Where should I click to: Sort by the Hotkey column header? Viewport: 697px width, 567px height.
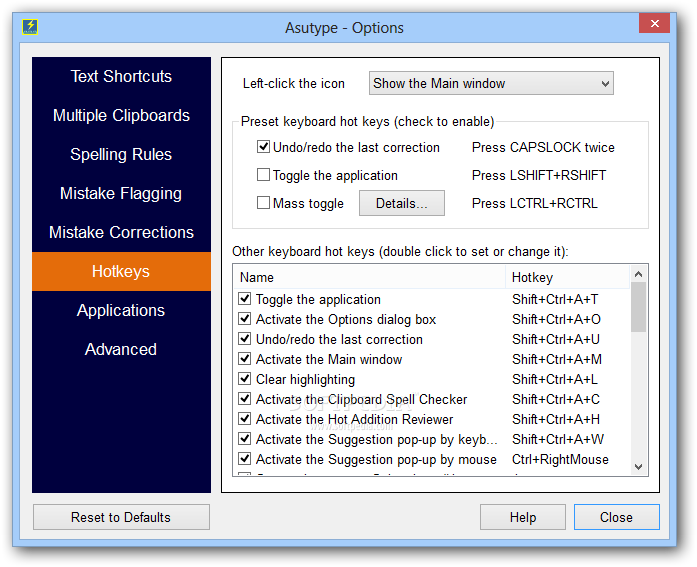[x=568, y=277]
